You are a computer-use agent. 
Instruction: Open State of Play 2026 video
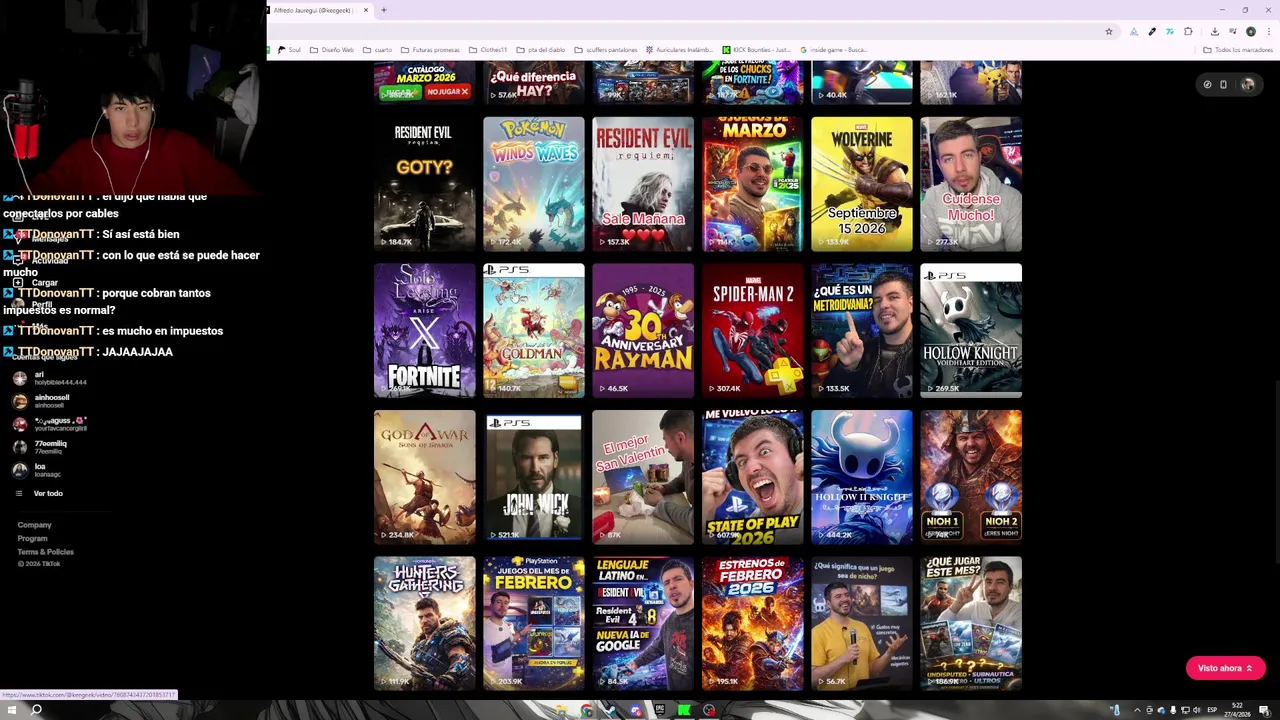pyautogui.click(x=752, y=477)
